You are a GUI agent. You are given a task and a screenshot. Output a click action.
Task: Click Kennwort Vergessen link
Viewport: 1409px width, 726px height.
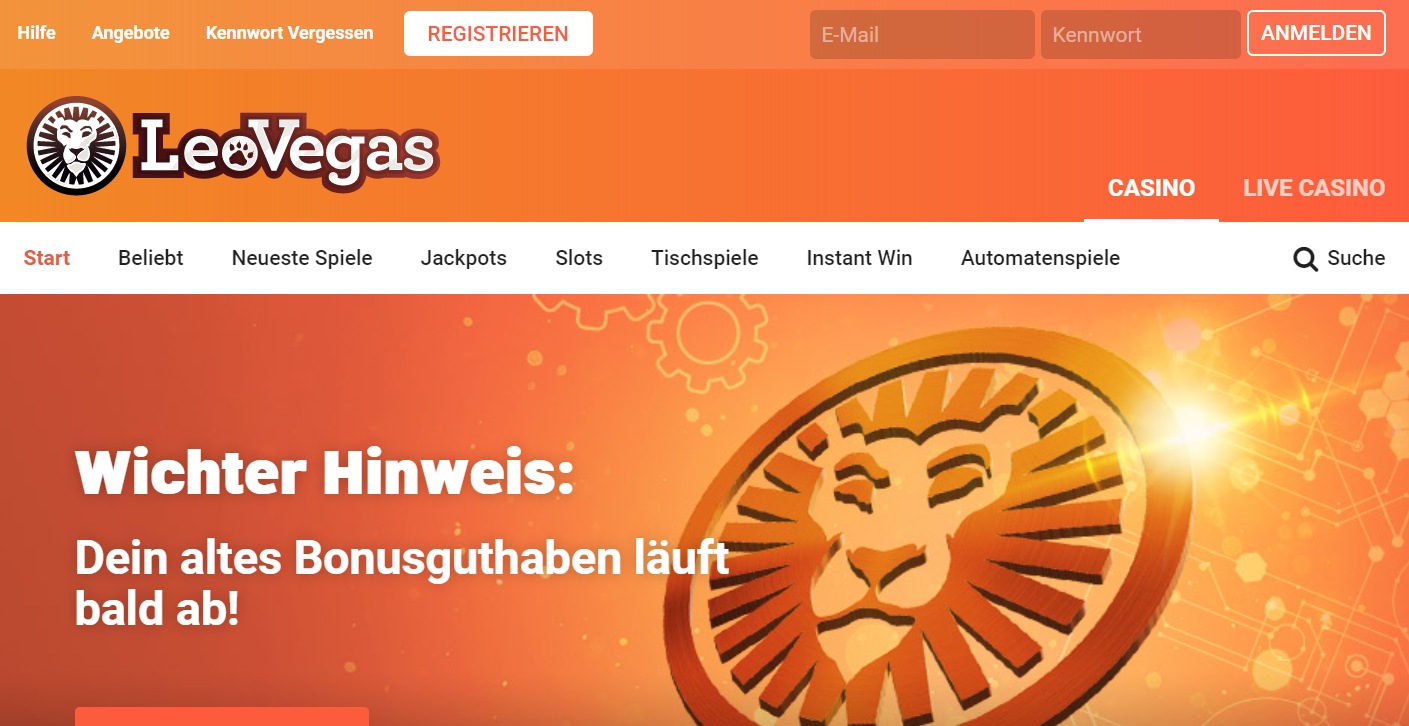(x=290, y=33)
